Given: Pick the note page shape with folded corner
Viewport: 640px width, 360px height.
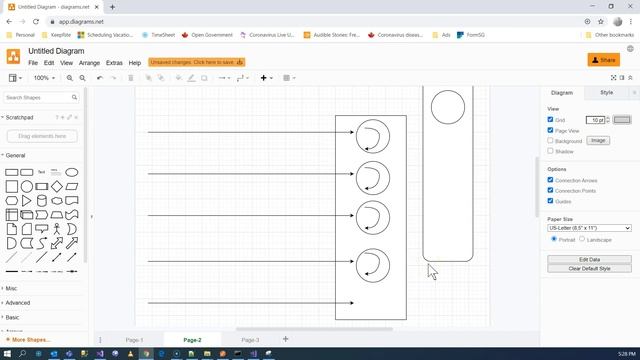Looking at the screenshot, I should tap(11, 229).
